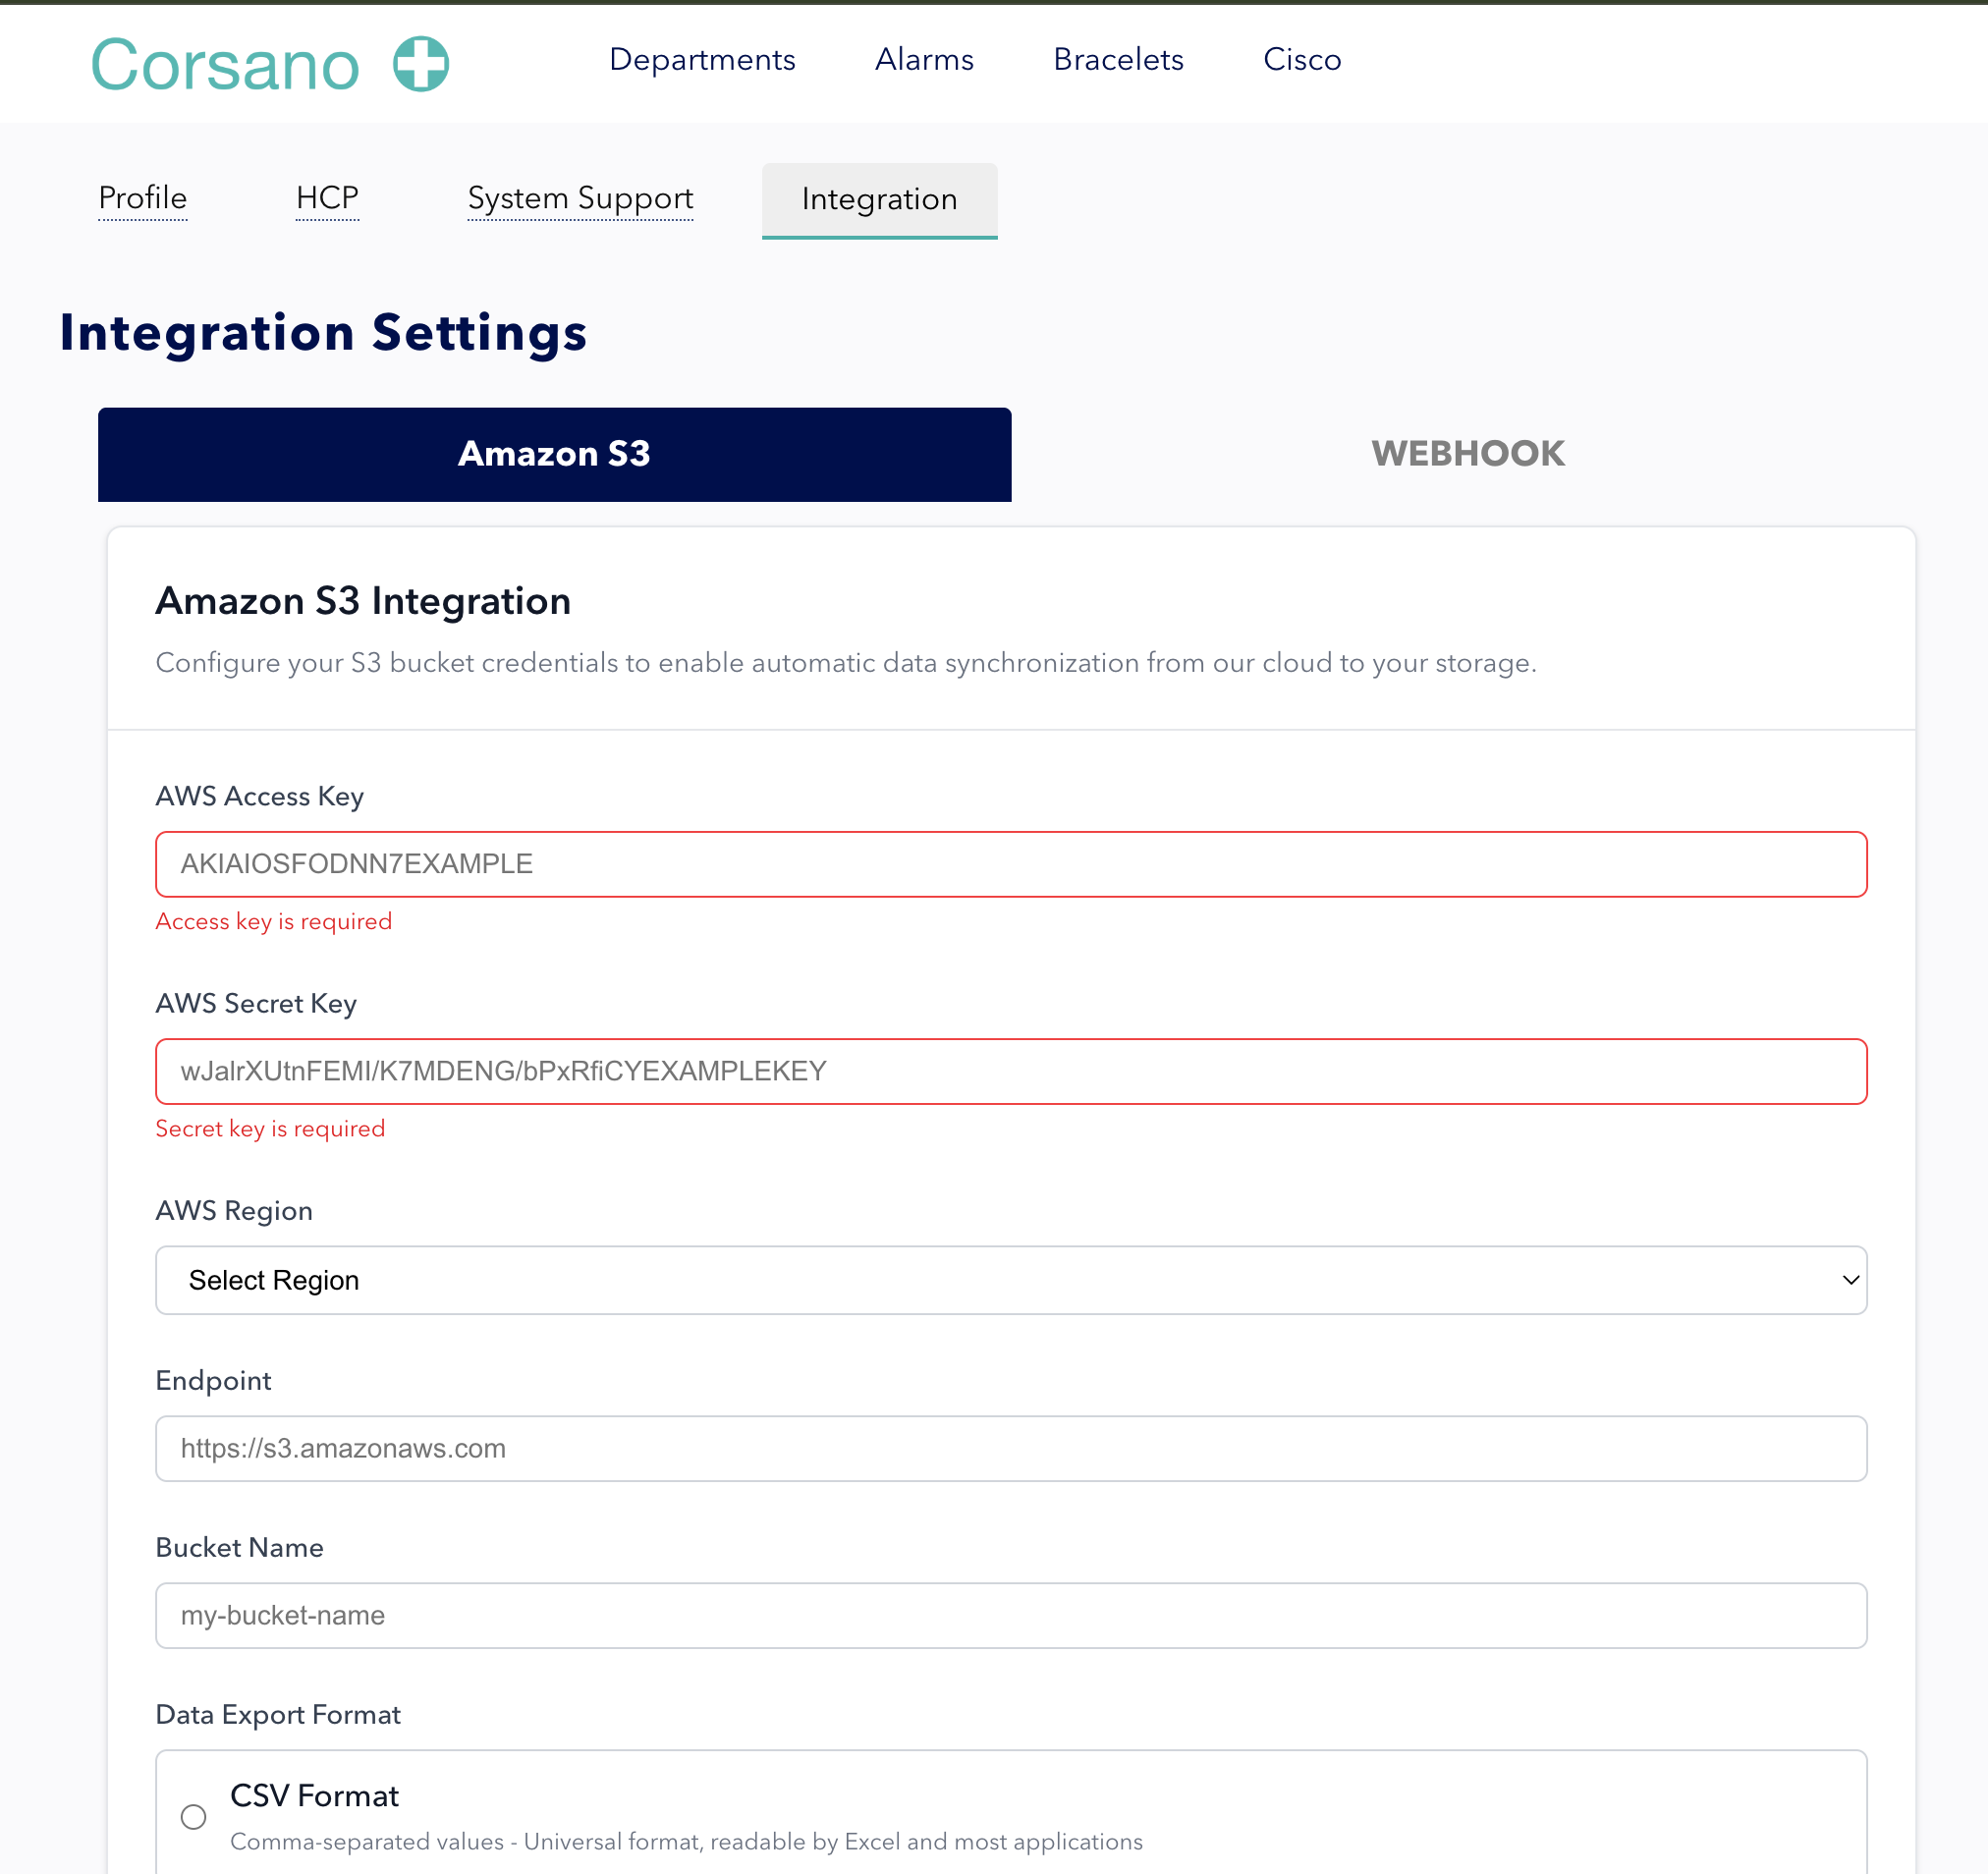This screenshot has height=1874, width=1988.
Task: Select the Integration tab
Action: (879, 200)
